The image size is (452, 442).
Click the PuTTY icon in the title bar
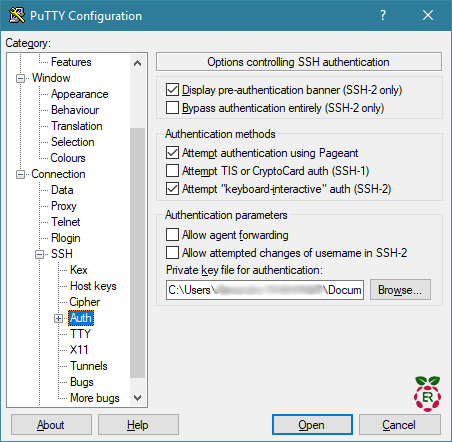click(17, 15)
